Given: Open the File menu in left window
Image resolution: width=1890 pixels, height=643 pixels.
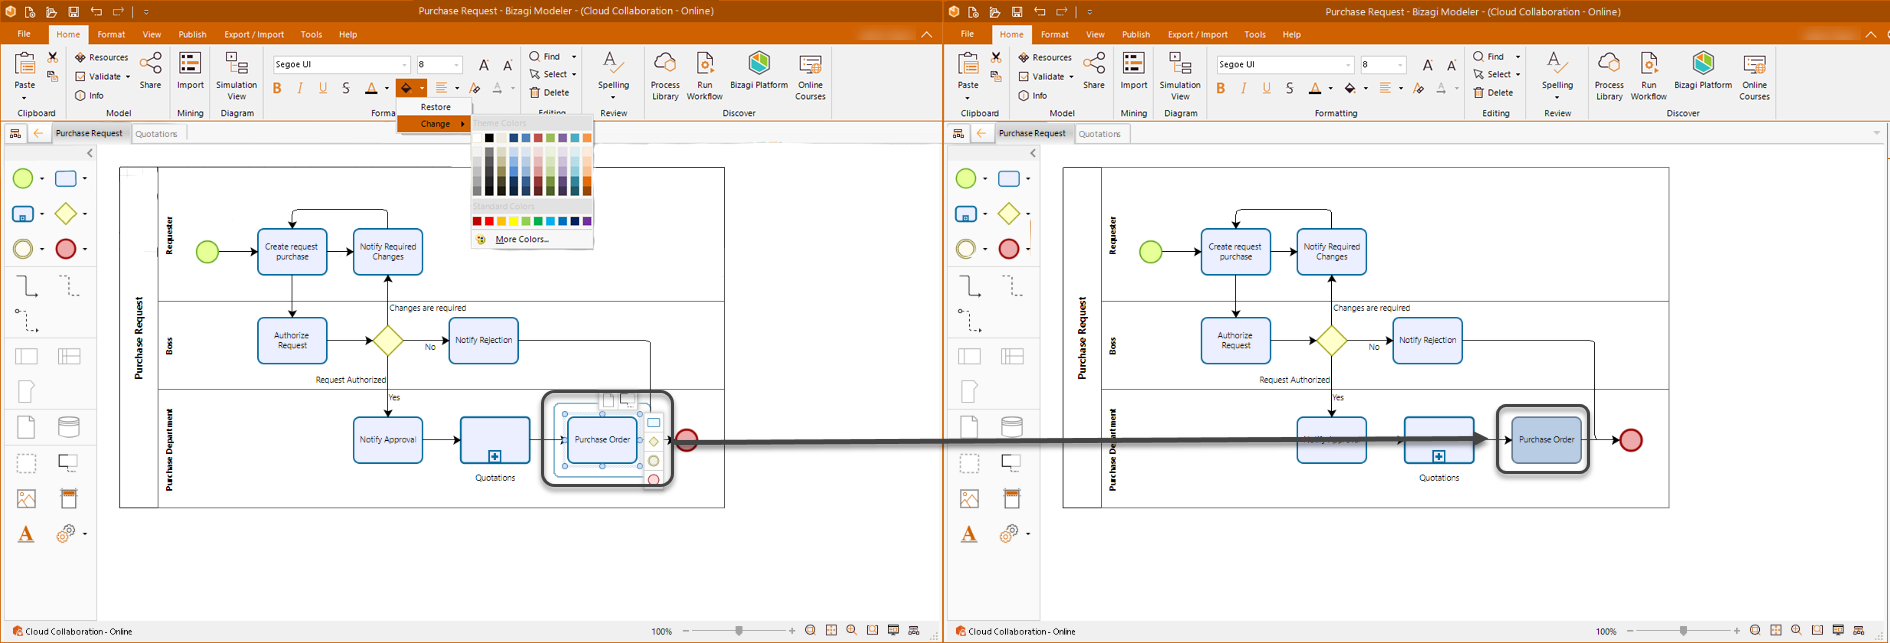Looking at the screenshot, I should point(24,34).
